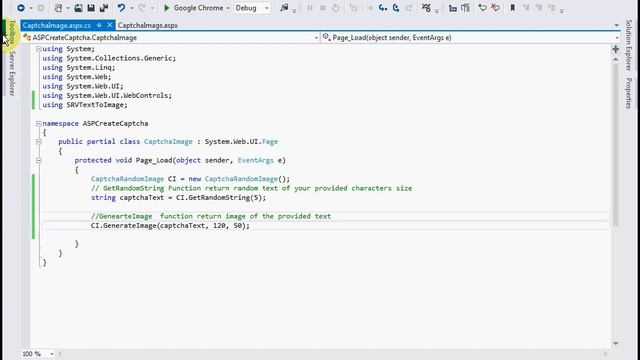The image size is (640, 360).
Task: Click the '// GetRandomString Function return' comment line
Action: coord(251,188)
